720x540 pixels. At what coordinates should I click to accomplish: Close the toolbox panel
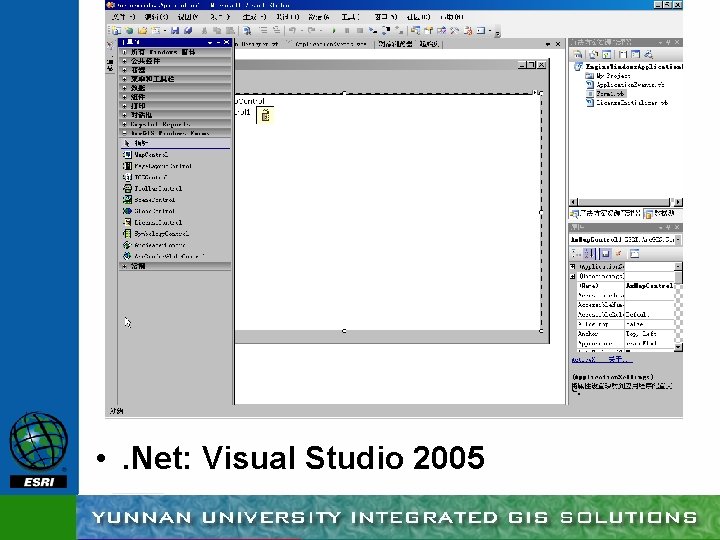(x=226, y=42)
